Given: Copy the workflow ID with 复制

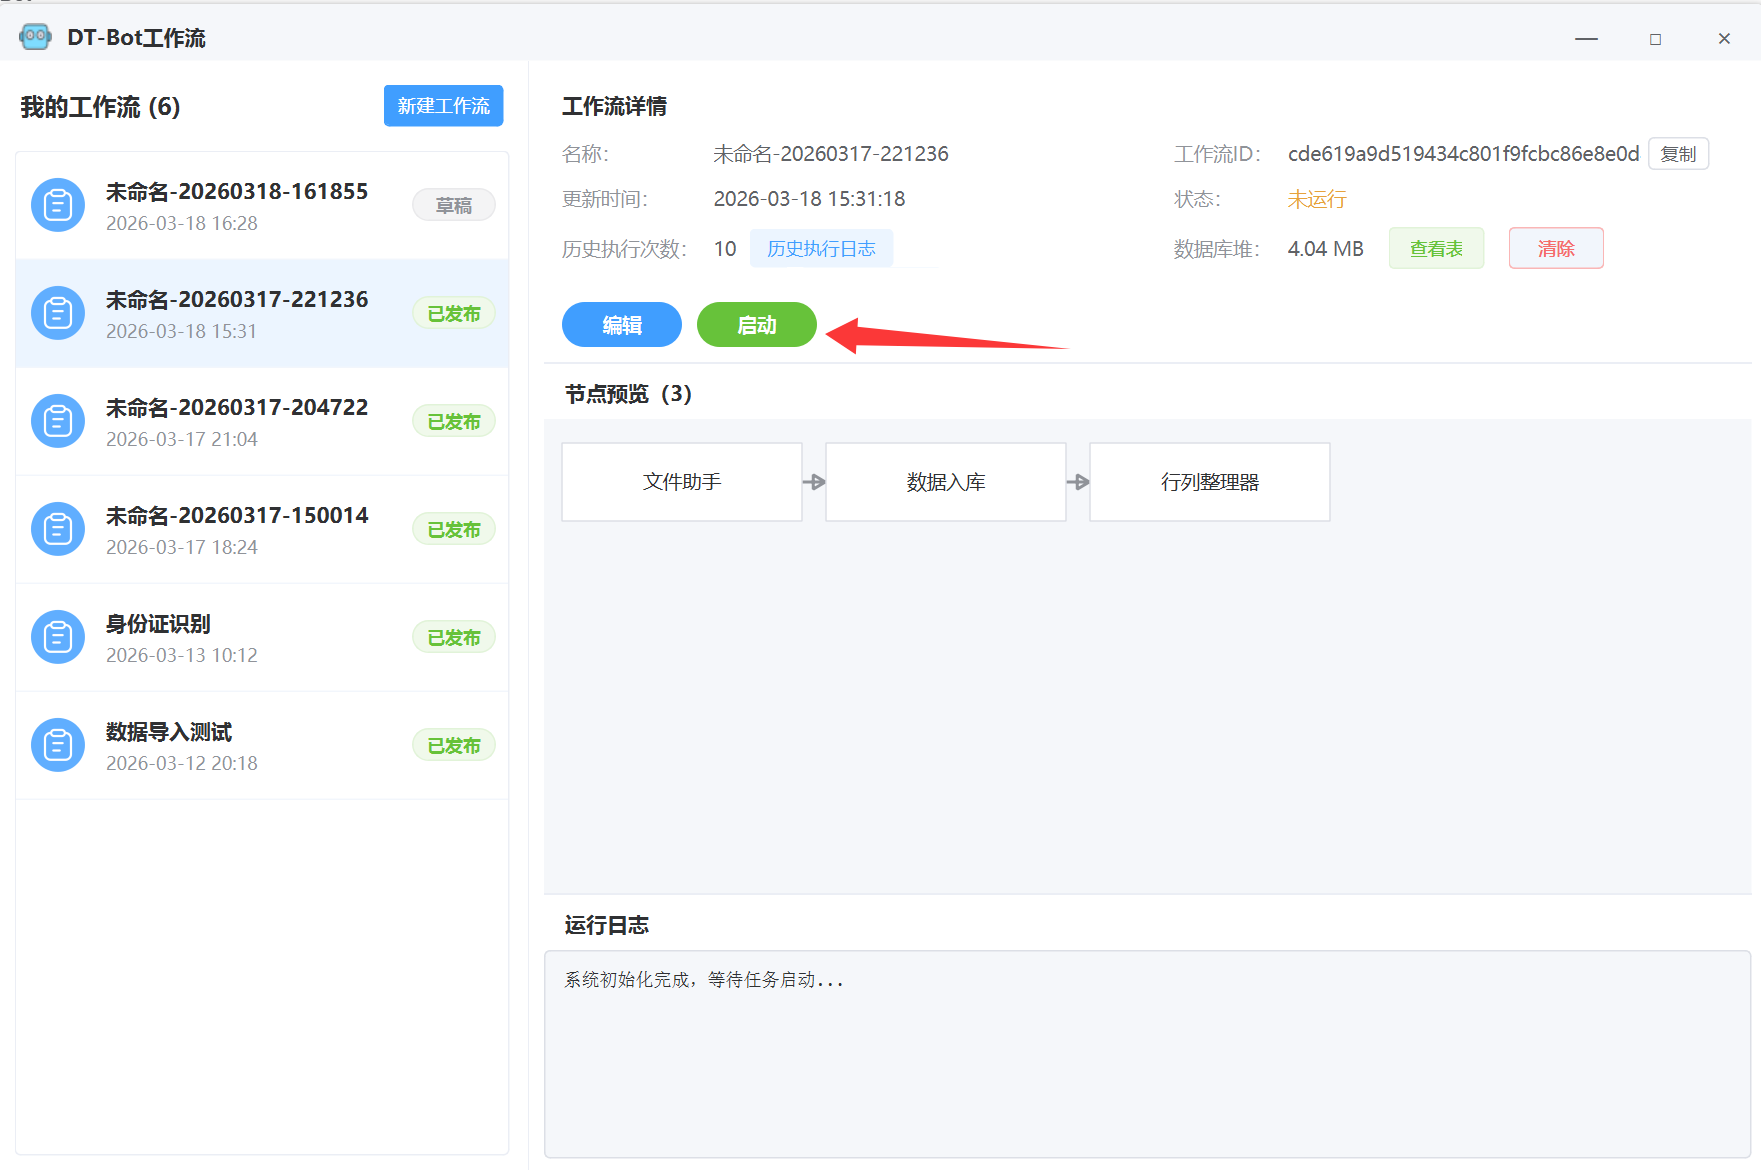Looking at the screenshot, I should [x=1678, y=154].
